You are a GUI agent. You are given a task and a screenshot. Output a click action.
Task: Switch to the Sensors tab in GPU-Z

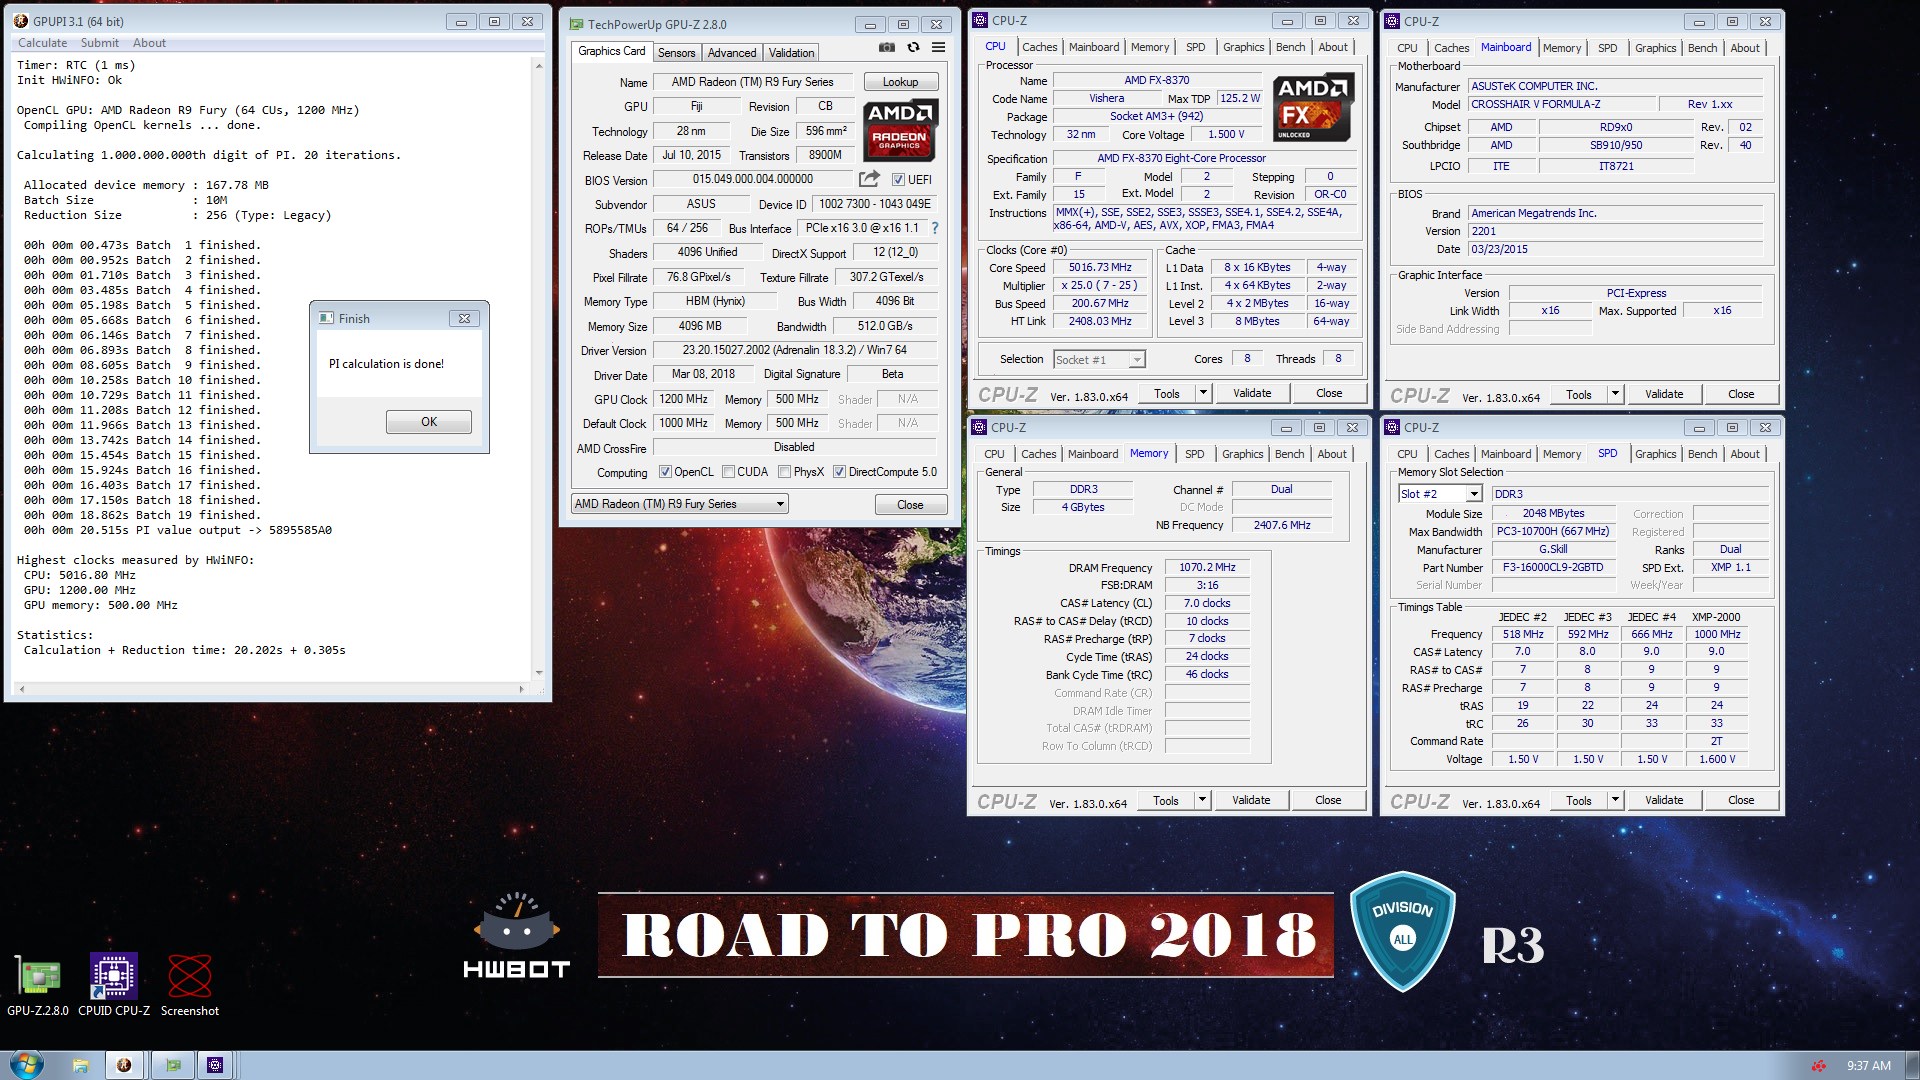[x=676, y=53]
